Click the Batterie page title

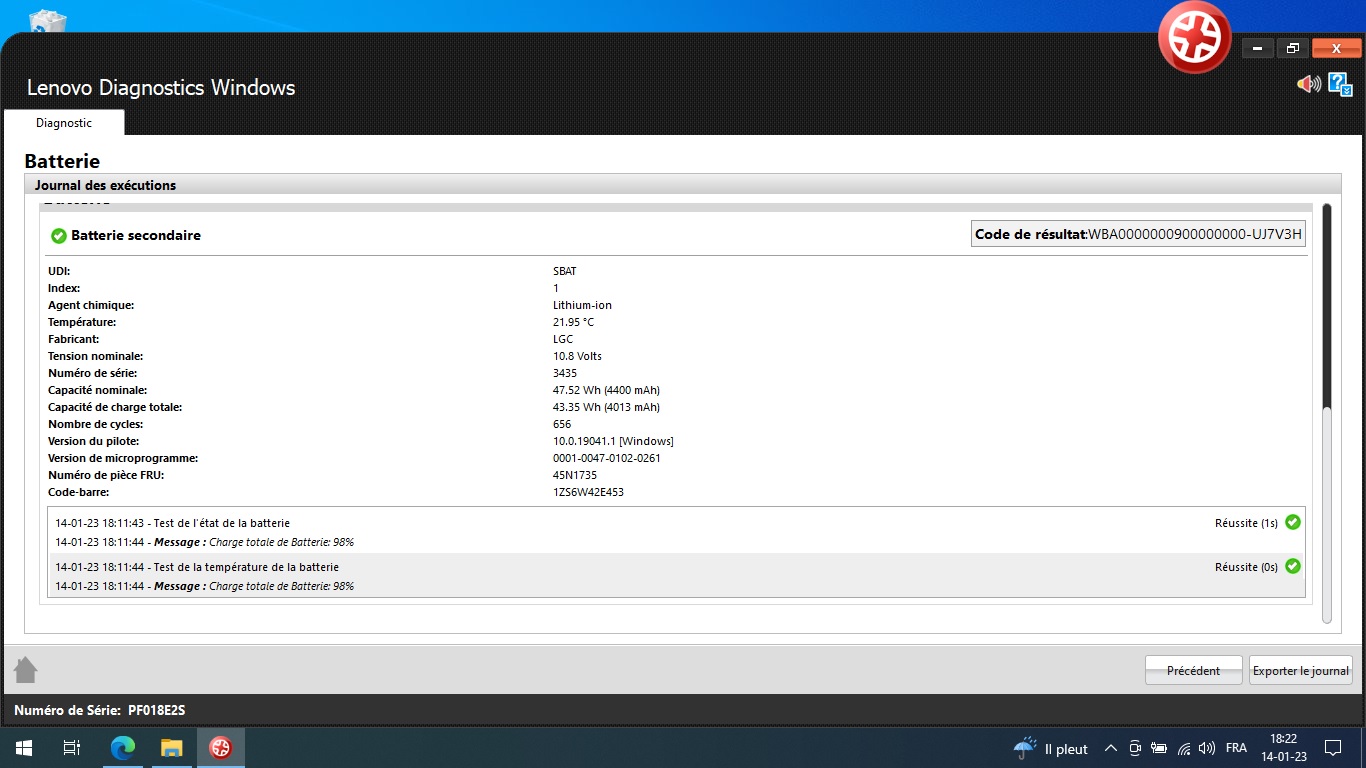62,161
